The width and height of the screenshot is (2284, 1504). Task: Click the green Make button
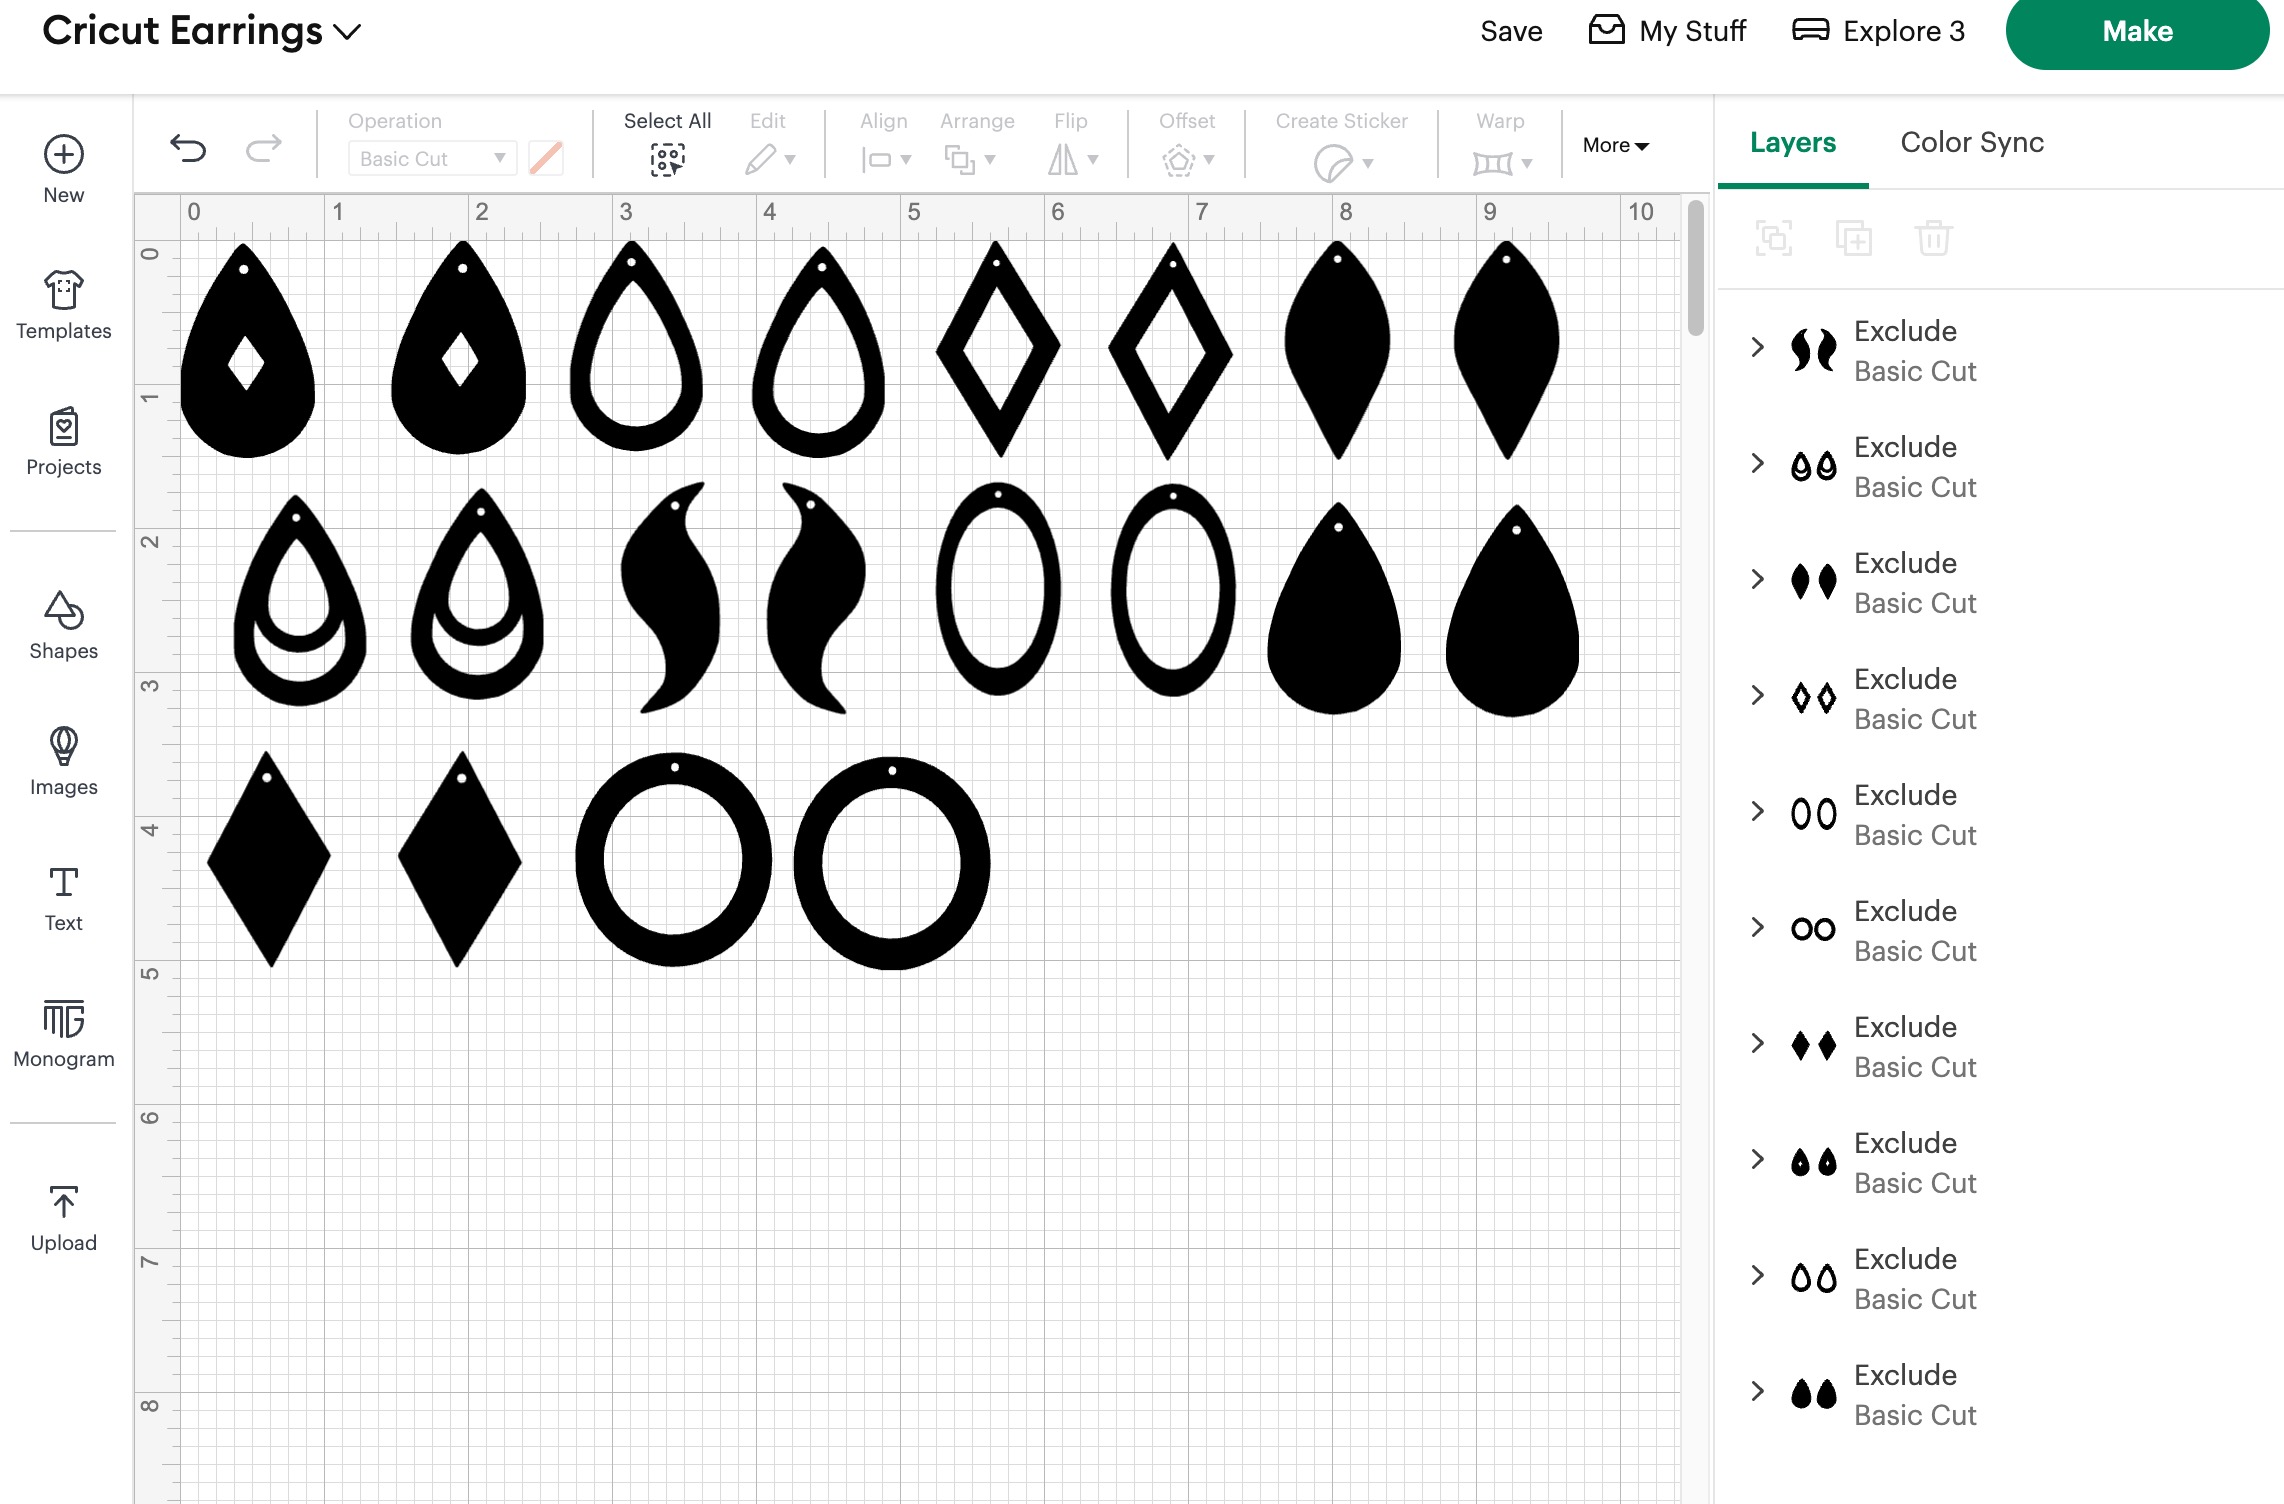point(2137,32)
